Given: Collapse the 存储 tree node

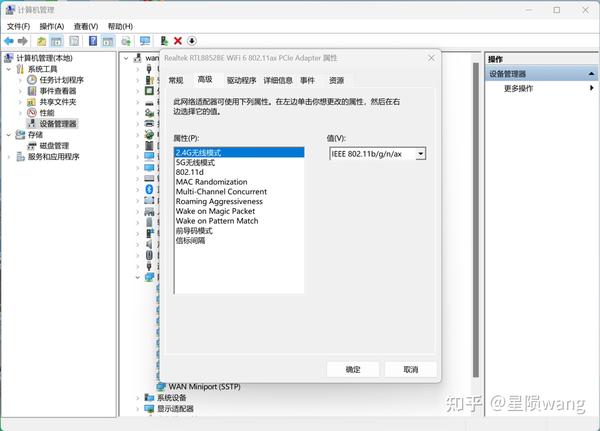Looking at the screenshot, I should tap(9, 135).
